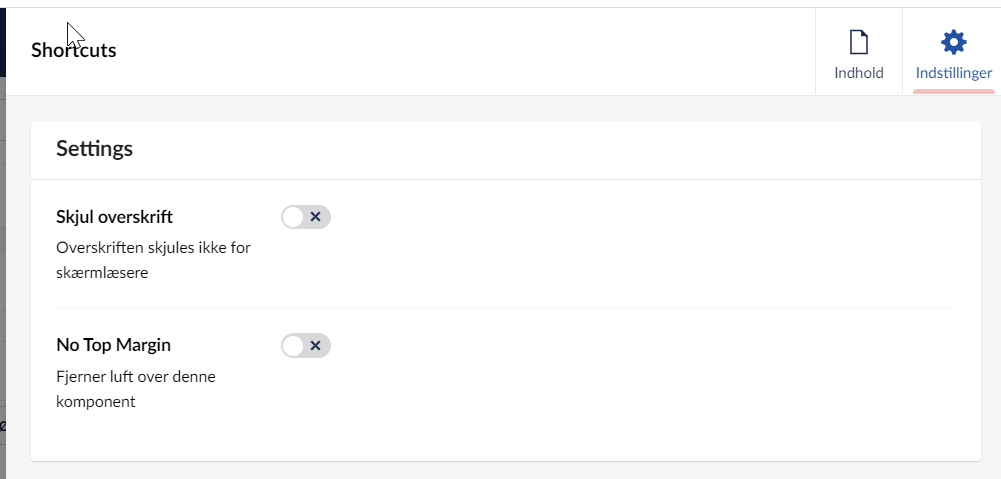Click the "Fjerner luft over denne komponent" description
This screenshot has width=1001, height=479.
click(135, 389)
